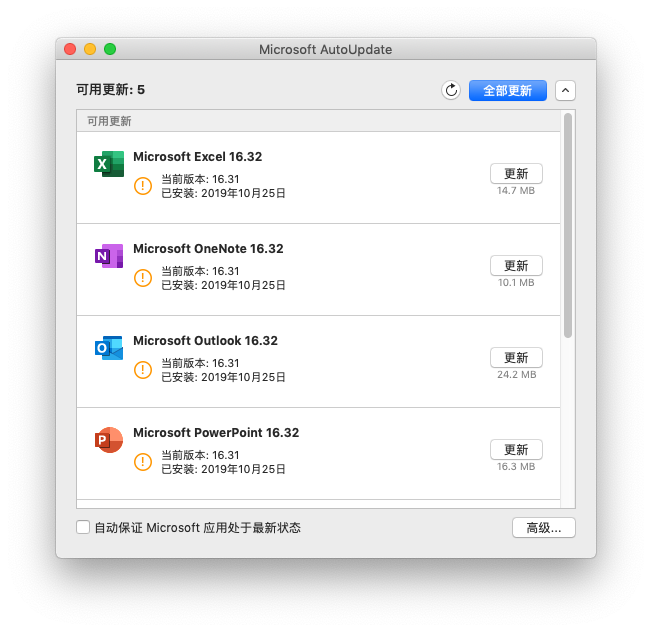
Task: Click the warning icon under PowerPoint
Action: 143,462
